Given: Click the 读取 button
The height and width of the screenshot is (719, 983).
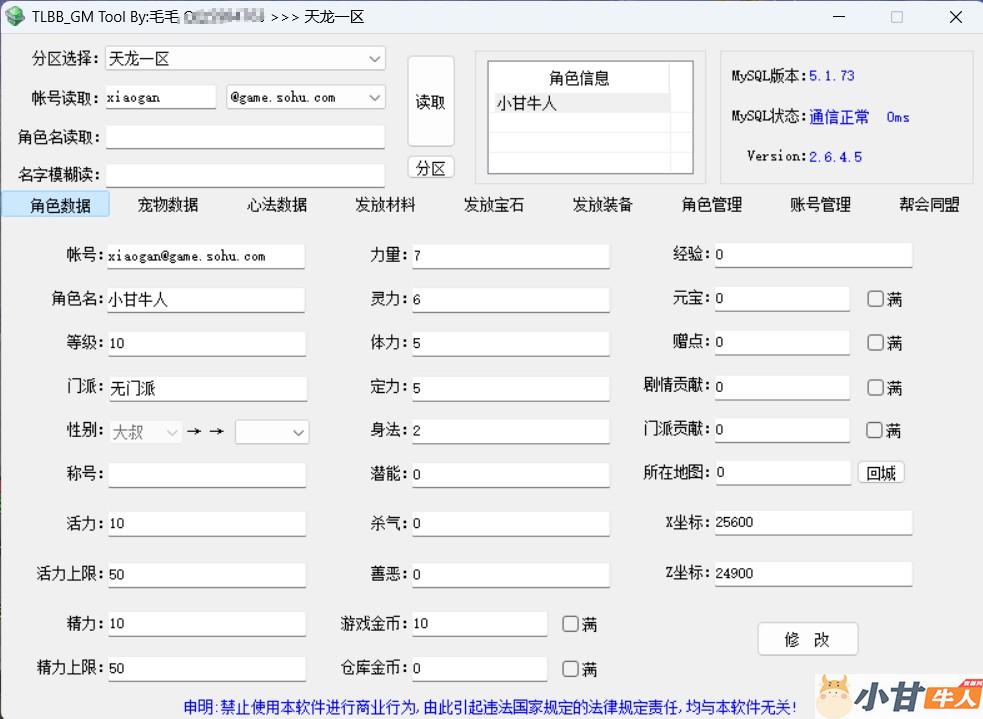Looking at the screenshot, I should (431, 102).
